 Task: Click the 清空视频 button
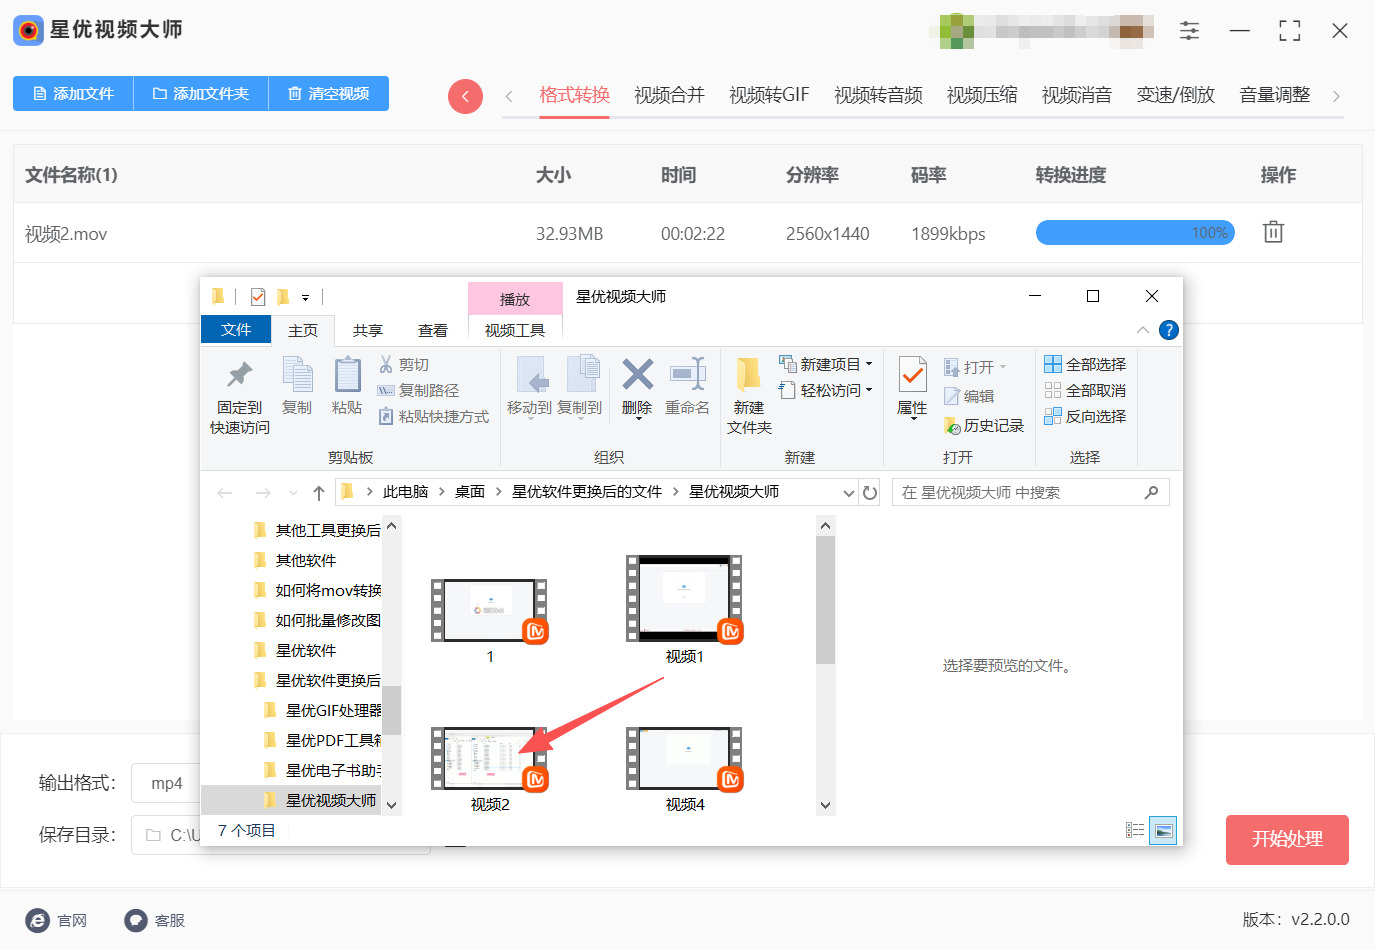point(328,93)
